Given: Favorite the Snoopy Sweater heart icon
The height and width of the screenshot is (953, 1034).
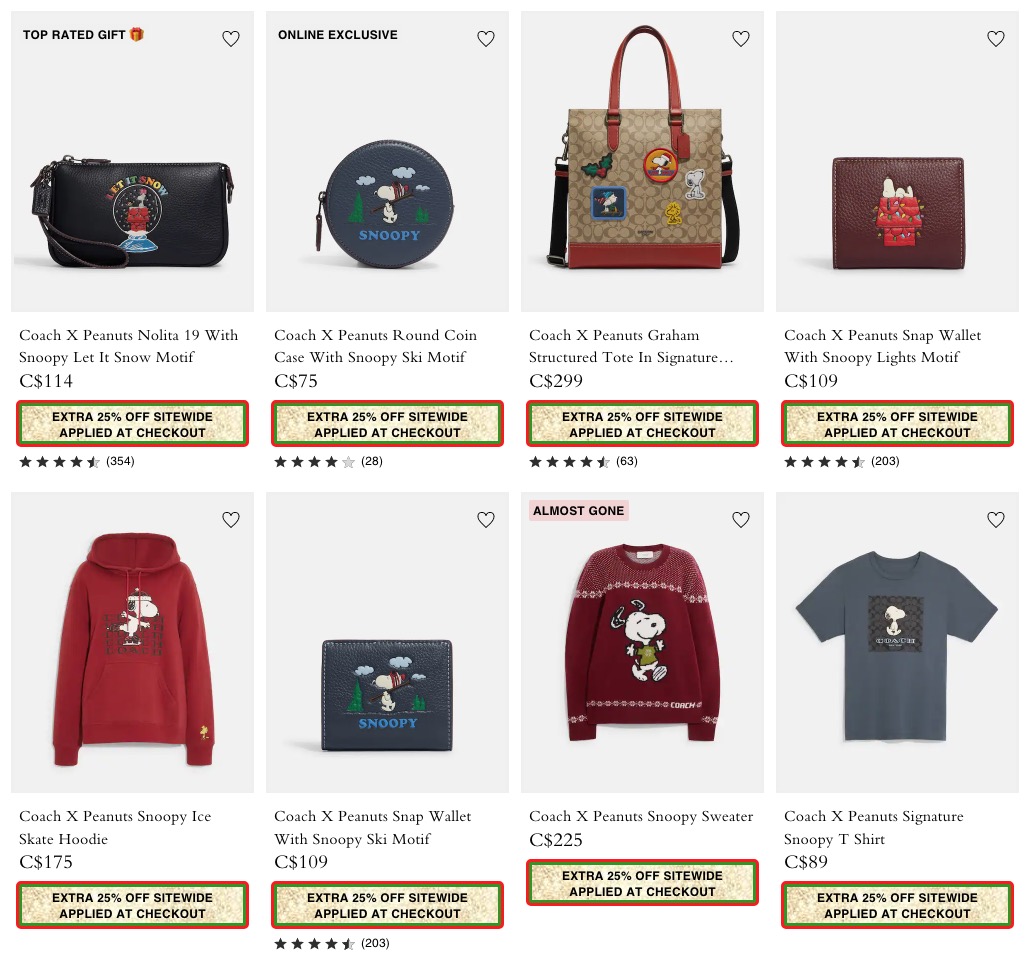Looking at the screenshot, I should pyautogui.click(x=741, y=520).
